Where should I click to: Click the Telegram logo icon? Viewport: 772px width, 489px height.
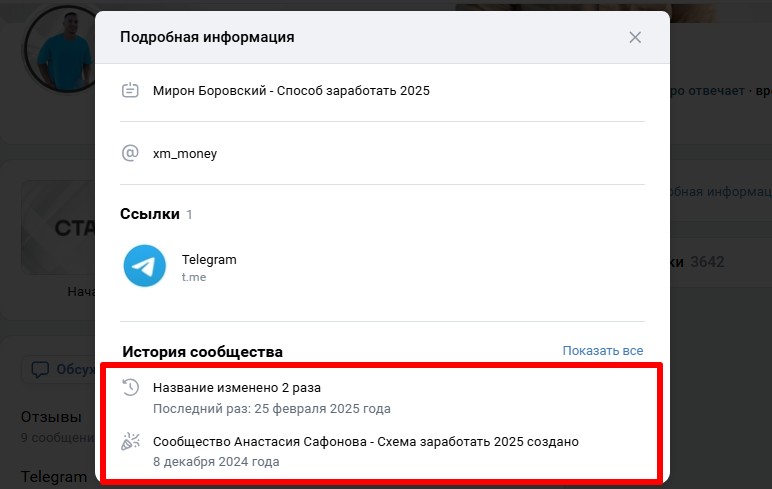(x=145, y=267)
